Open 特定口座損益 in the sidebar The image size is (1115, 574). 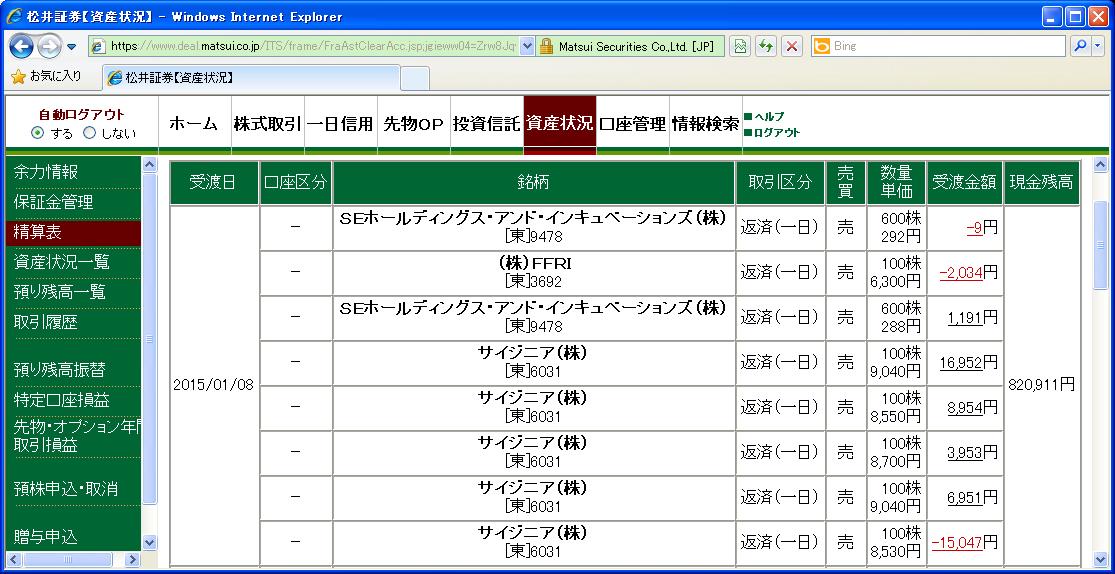pyautogui.click(x=62, y=400)
